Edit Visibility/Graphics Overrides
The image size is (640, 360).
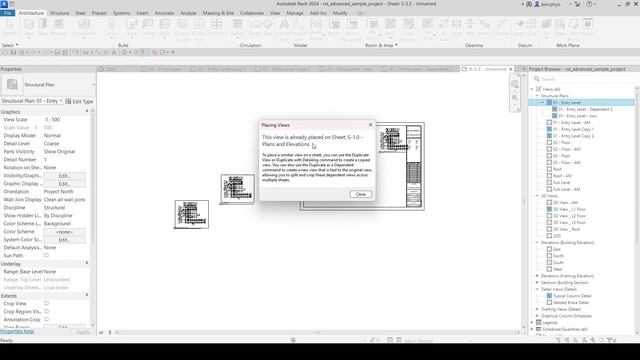(x=64, y=176)
